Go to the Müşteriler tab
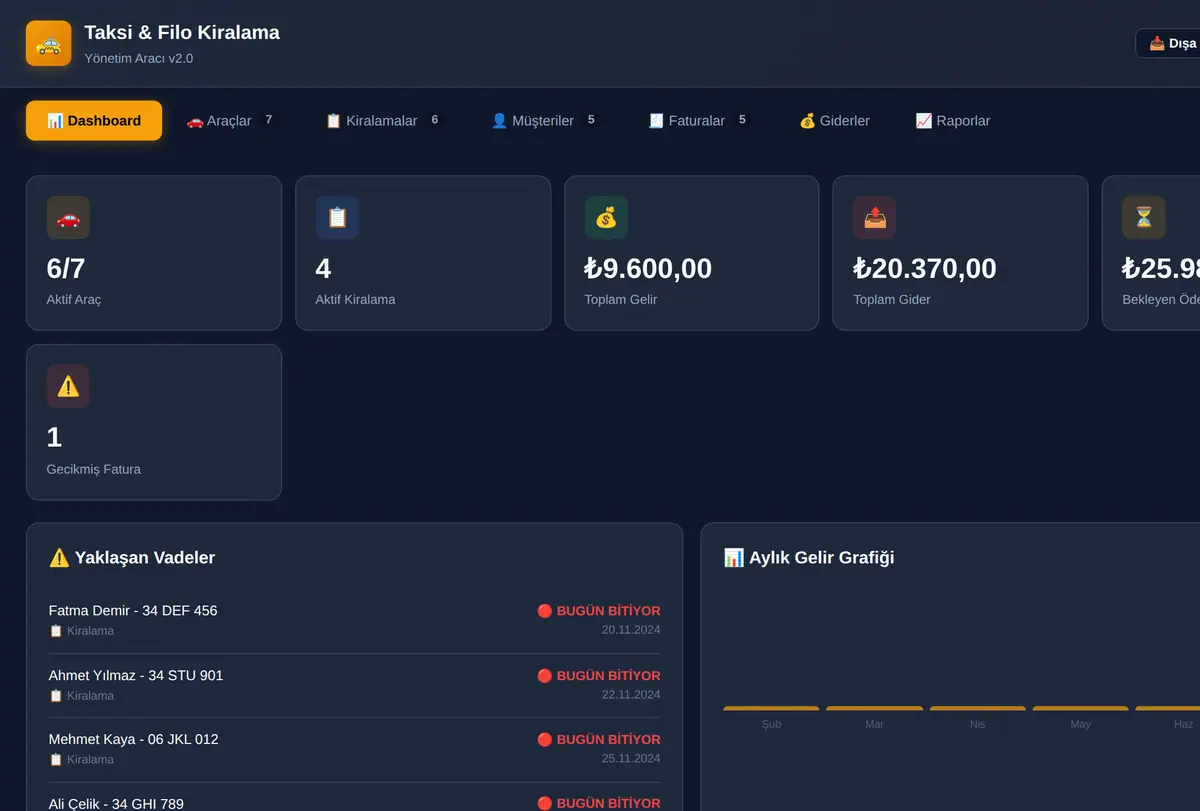1200x811 pixels. pyautogui.click(x=545, y=120)
